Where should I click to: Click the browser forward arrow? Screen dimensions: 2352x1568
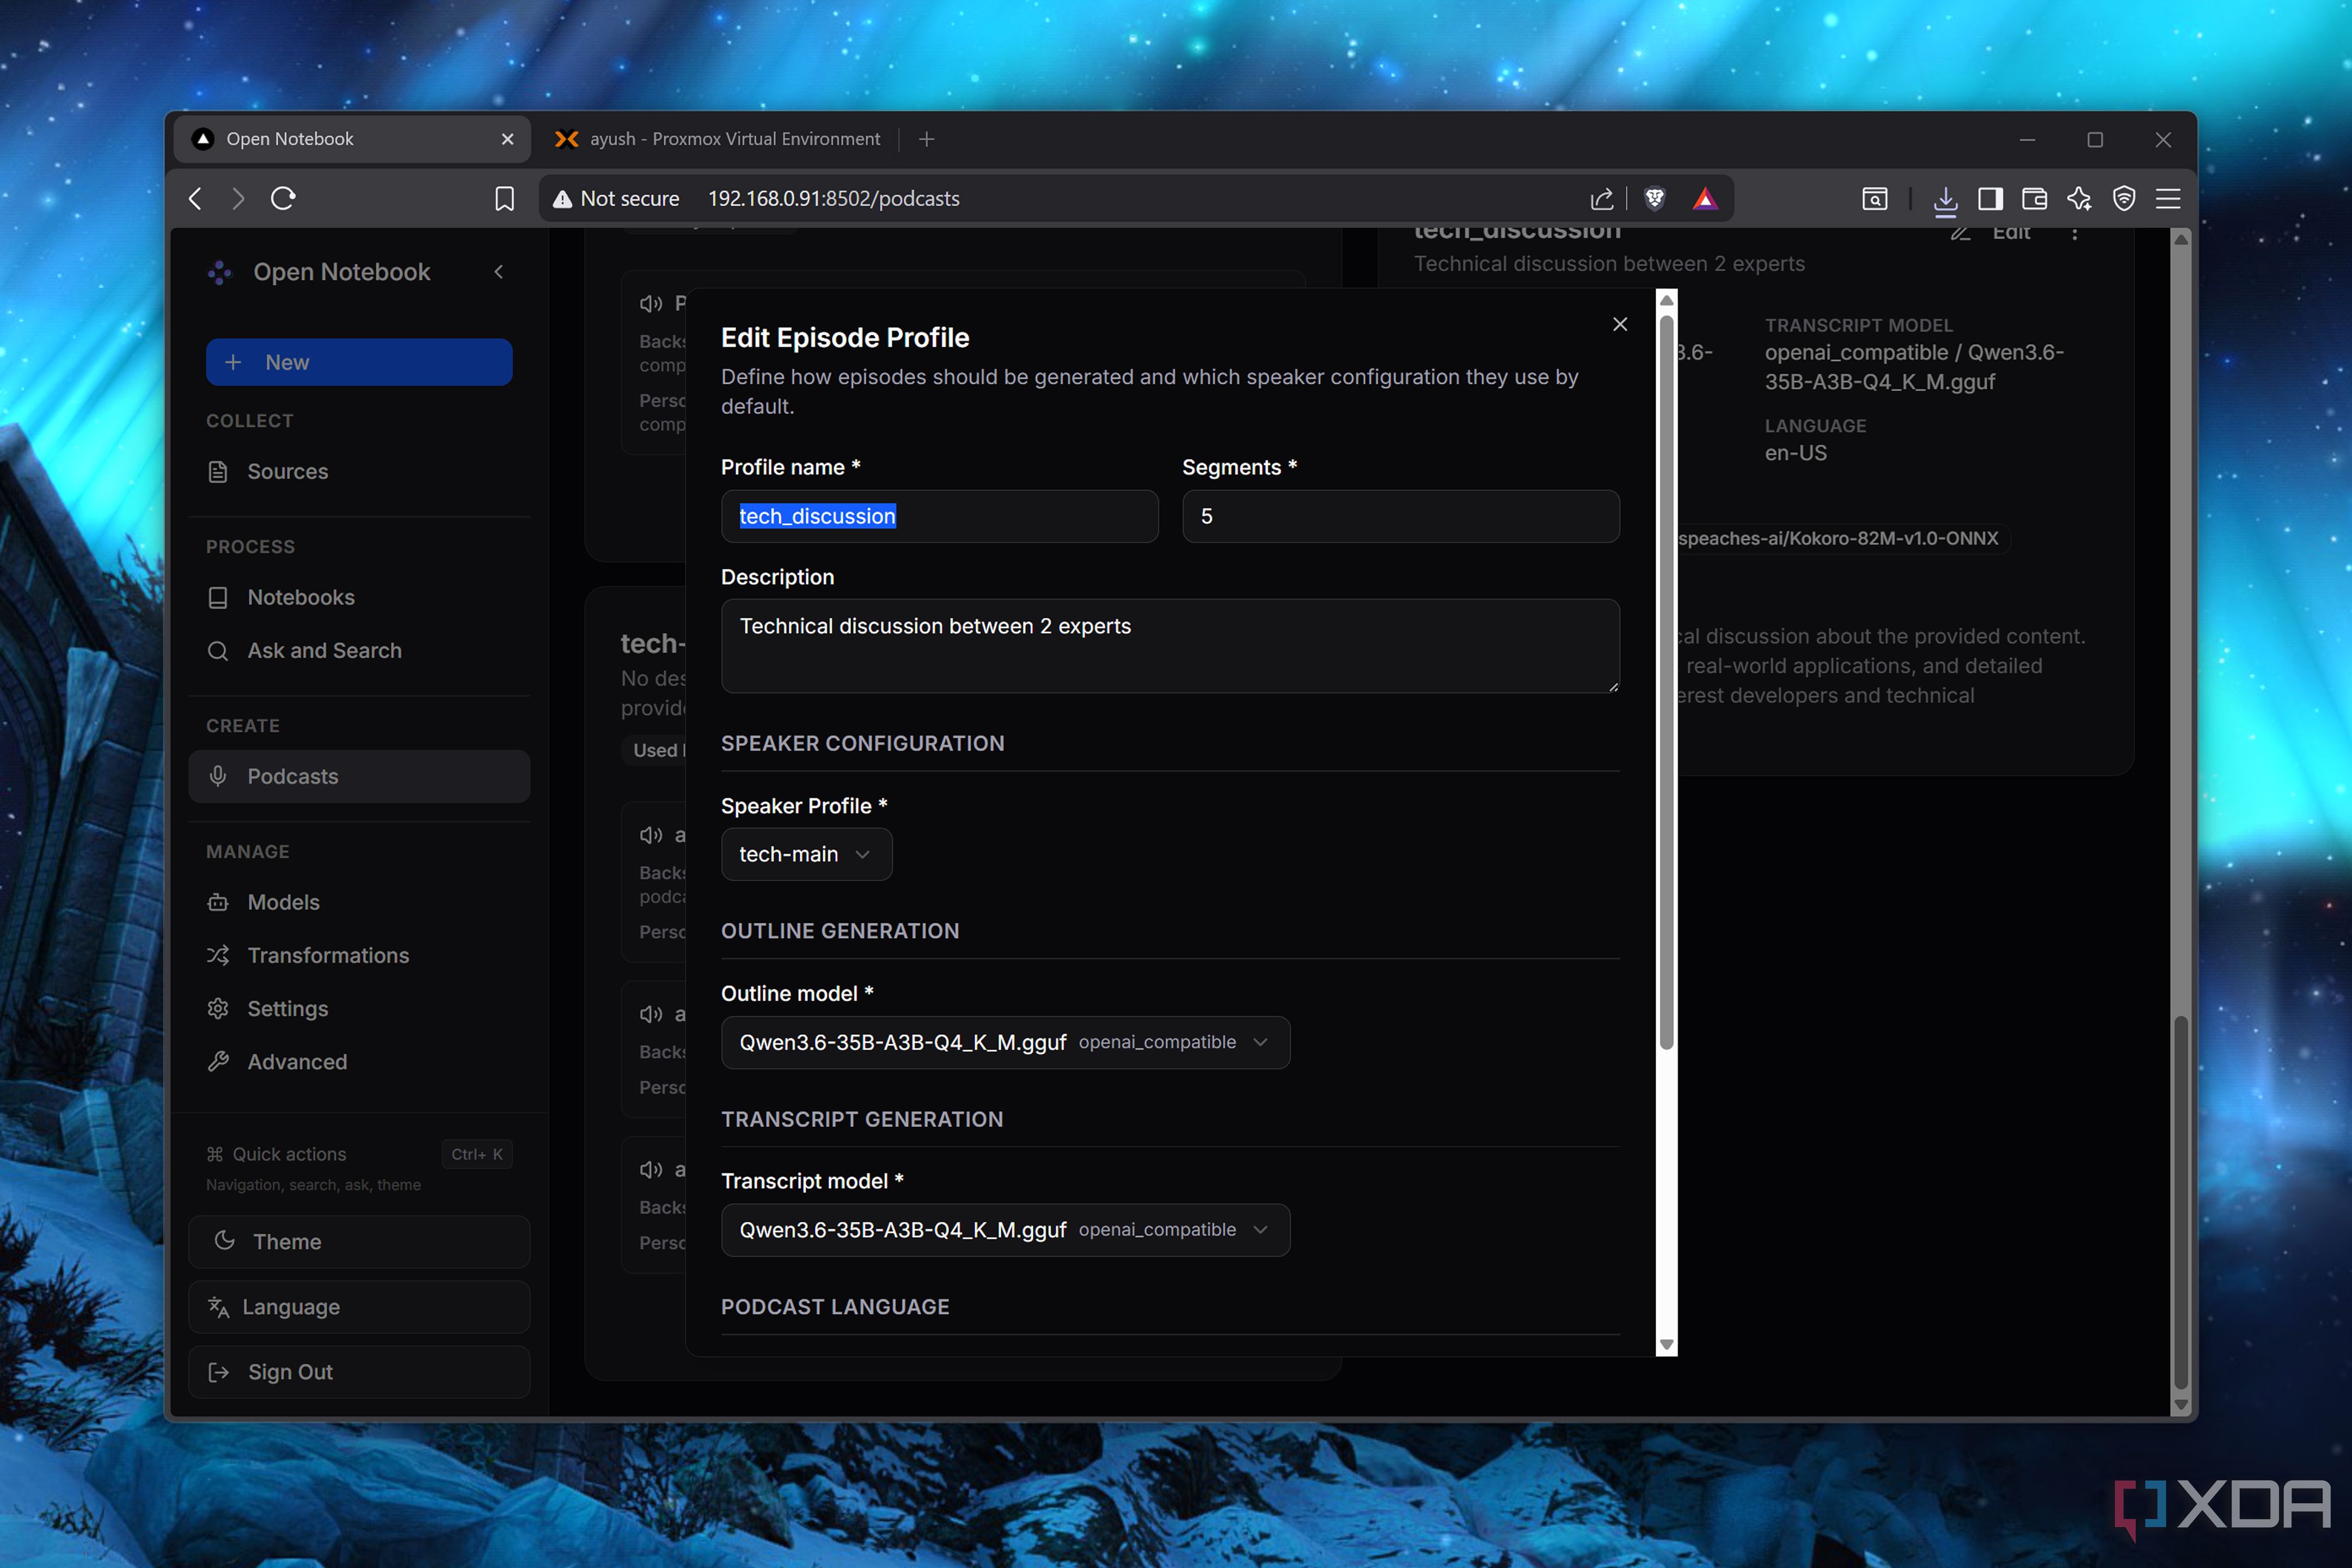[x=238, y=198]
